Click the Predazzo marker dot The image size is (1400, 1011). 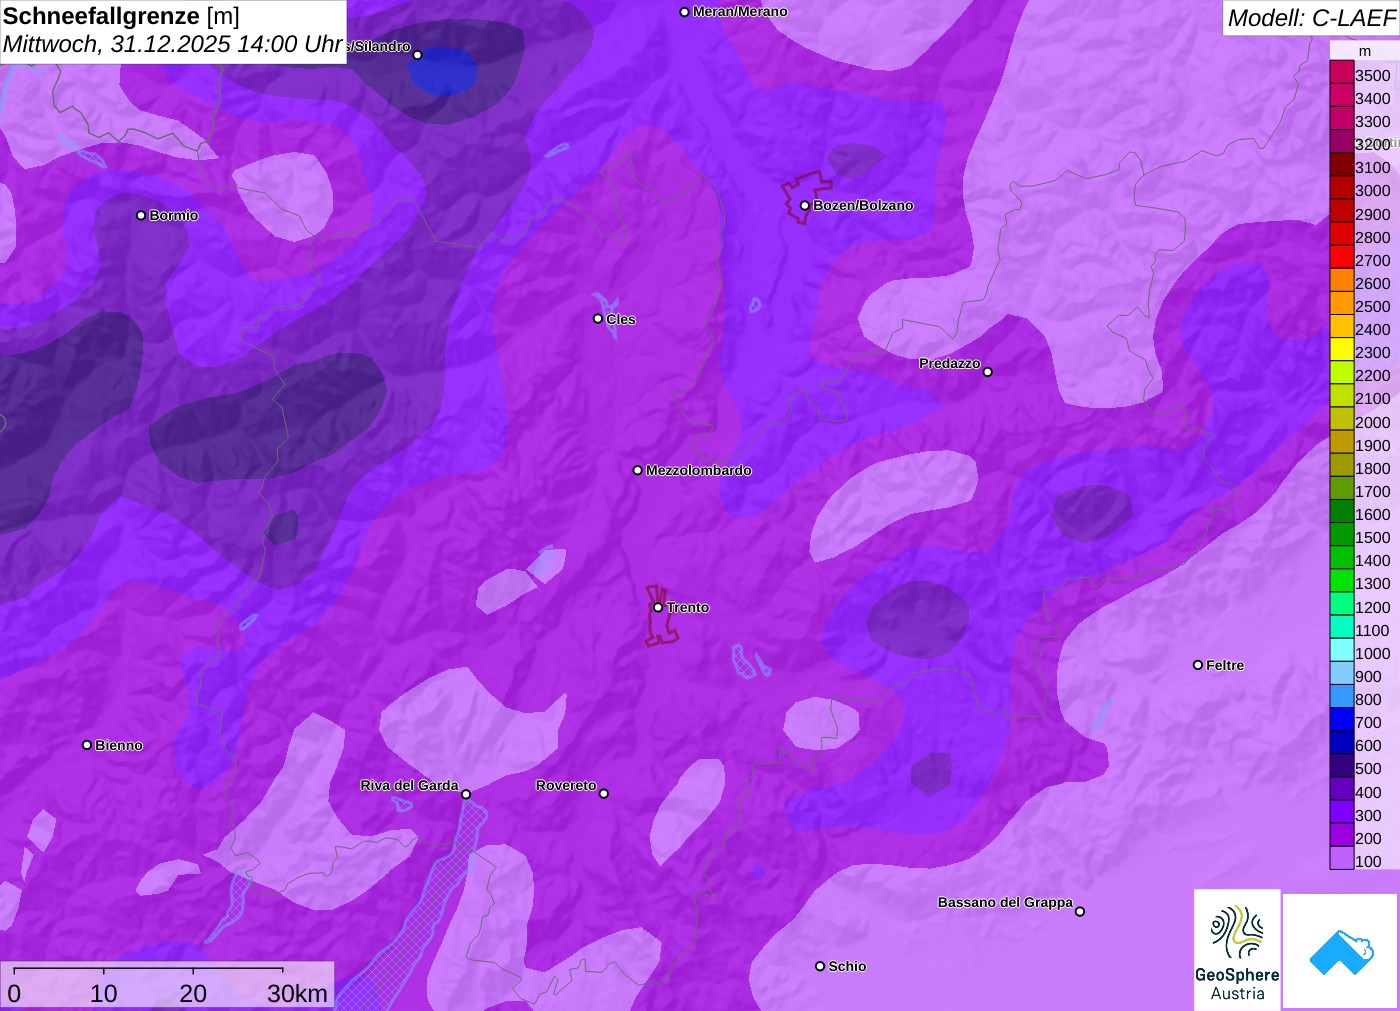click(x=988, y=372)
